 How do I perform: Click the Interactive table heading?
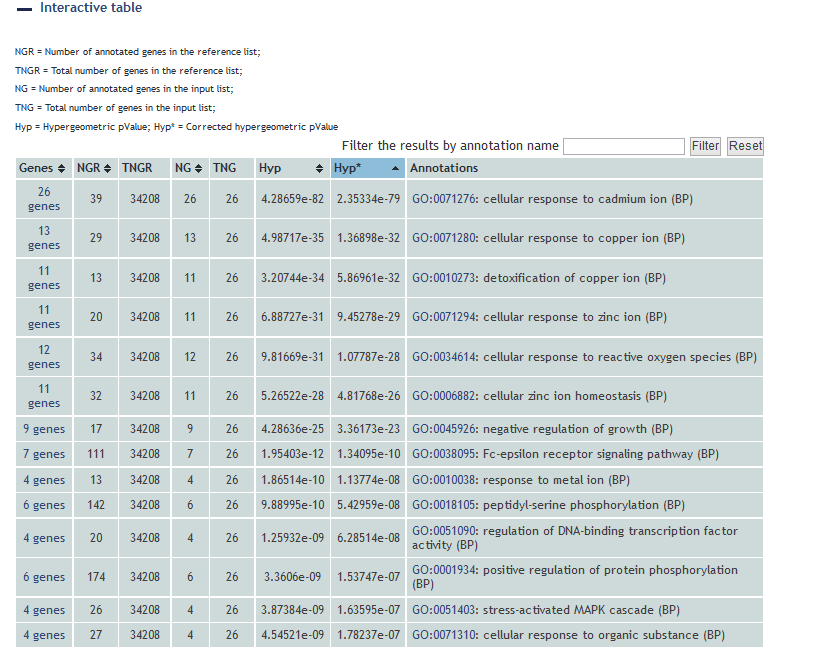(91, 8)
